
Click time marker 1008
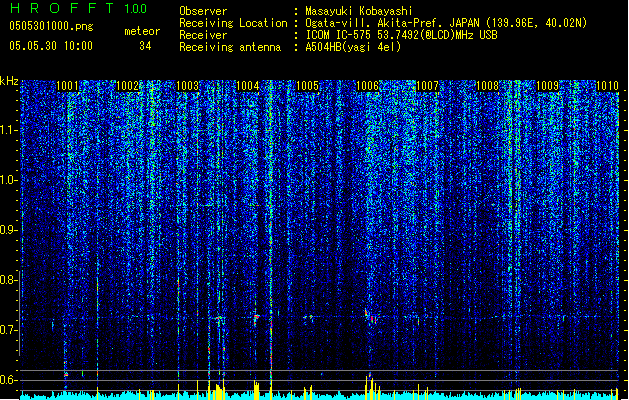click(487, 86)
